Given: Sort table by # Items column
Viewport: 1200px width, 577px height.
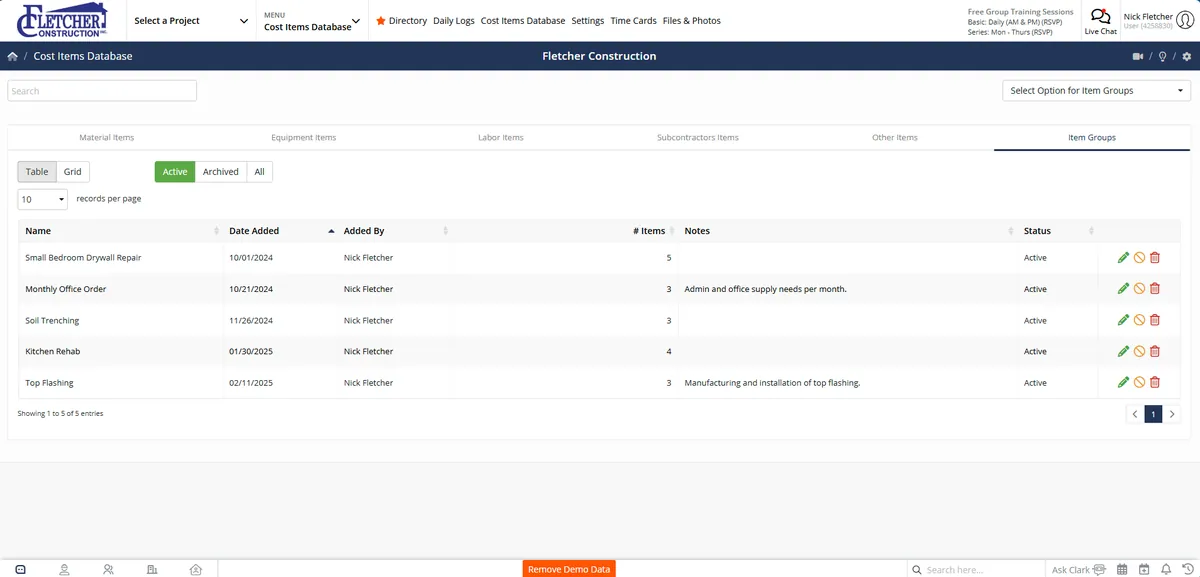Looking at the screenshot, I should point(564,231).
